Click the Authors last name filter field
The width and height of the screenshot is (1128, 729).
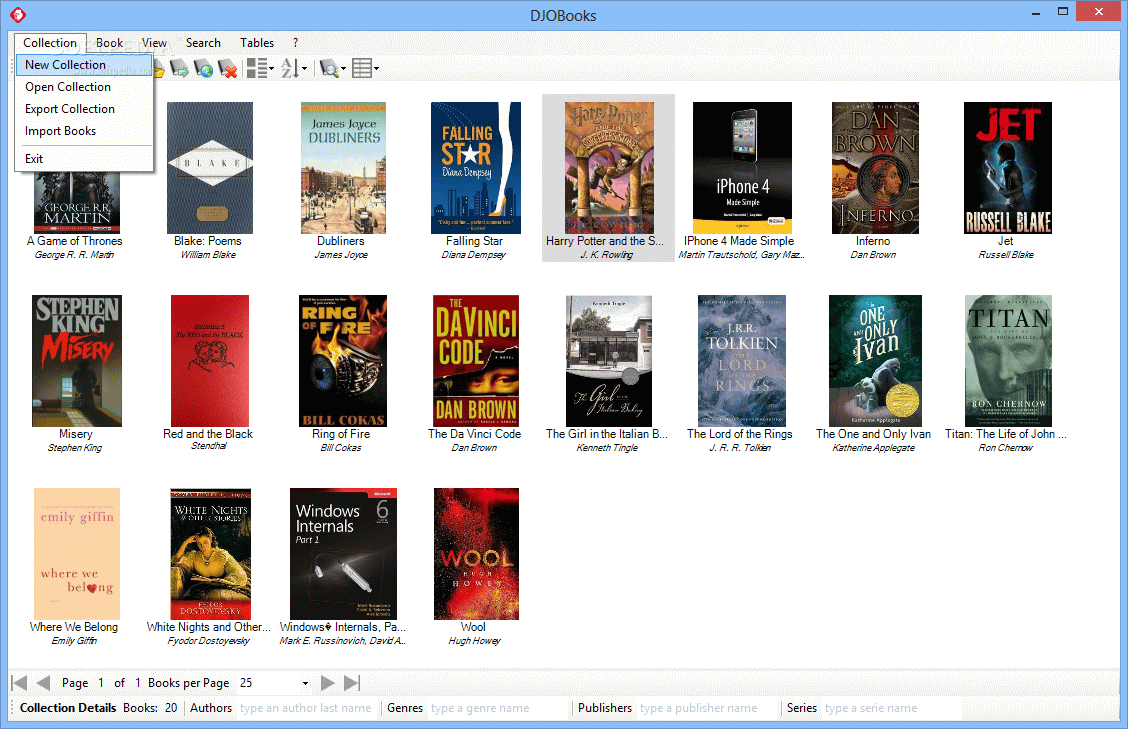point(306,708)
